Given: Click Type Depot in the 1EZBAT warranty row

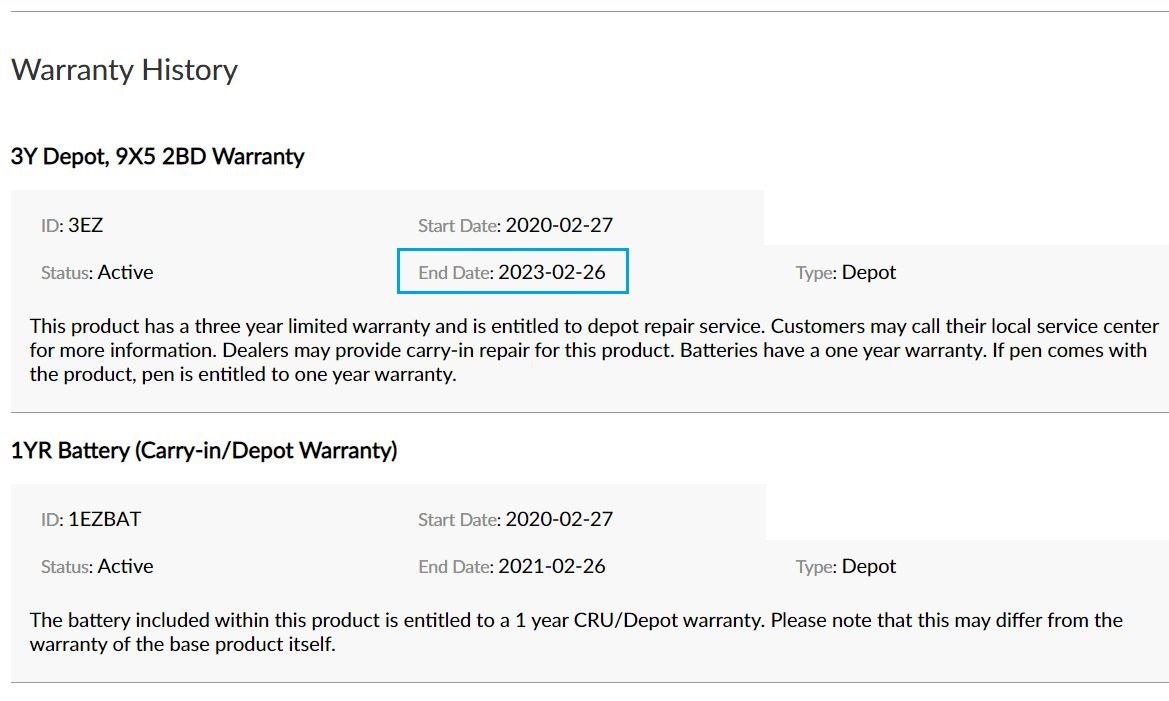Looking at the screenshot, I should pyautogui.click(x=845, y=566).
